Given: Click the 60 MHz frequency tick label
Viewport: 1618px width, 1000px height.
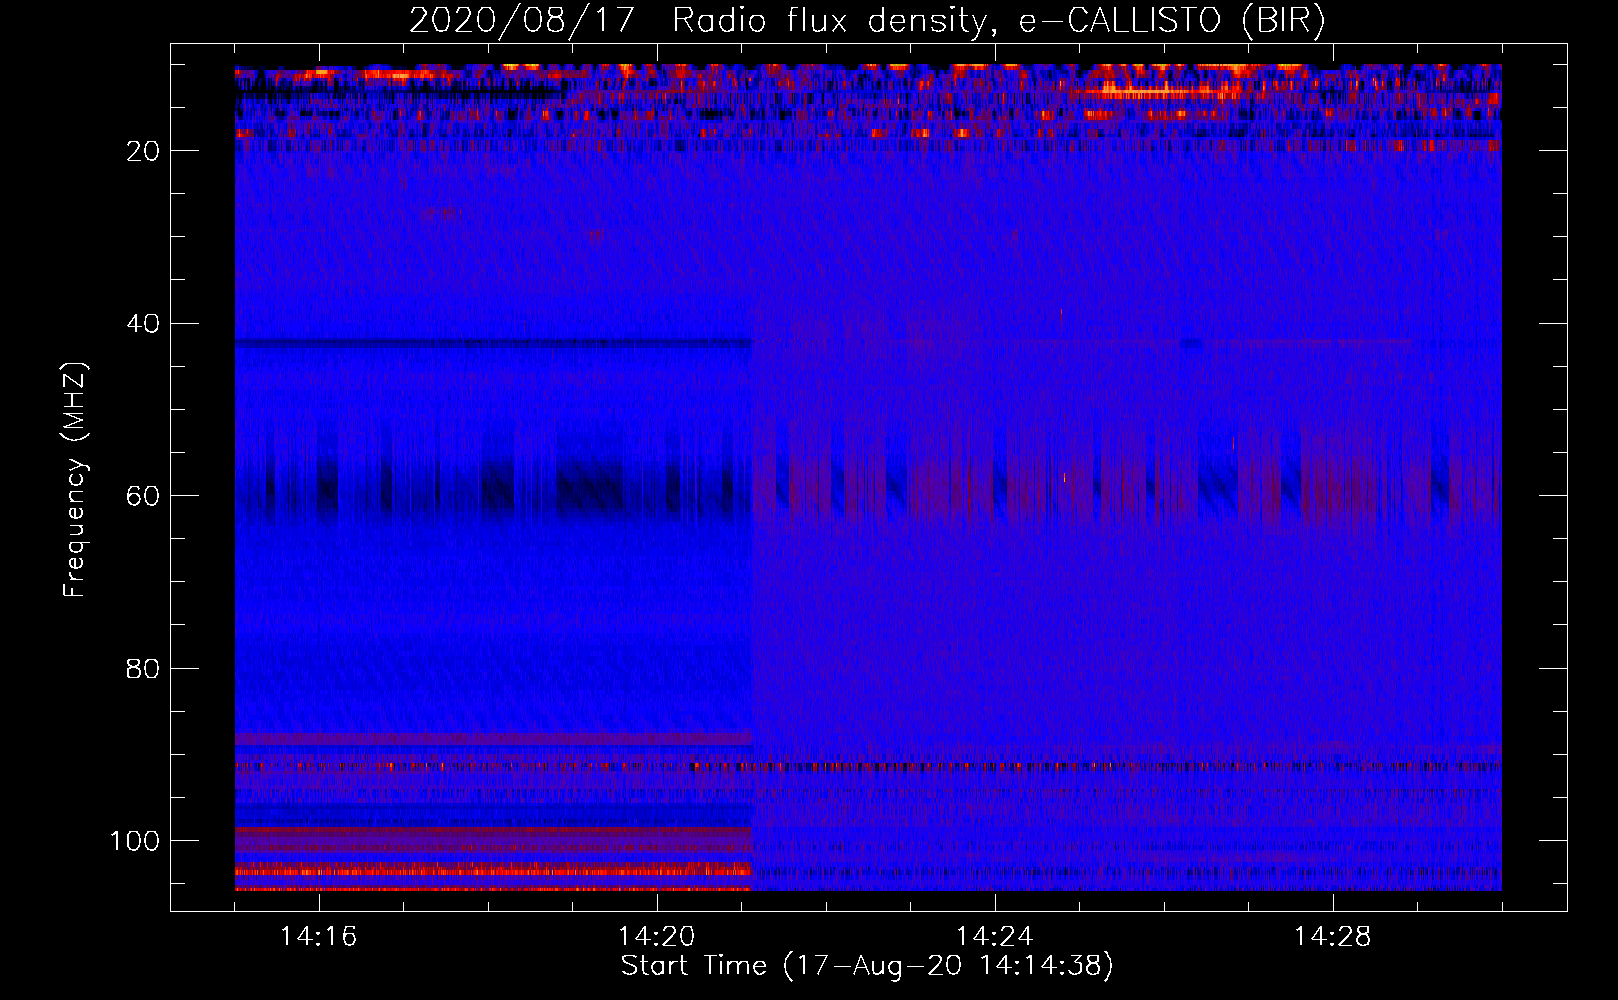Looking at the screenshot, I should (143, 496).
